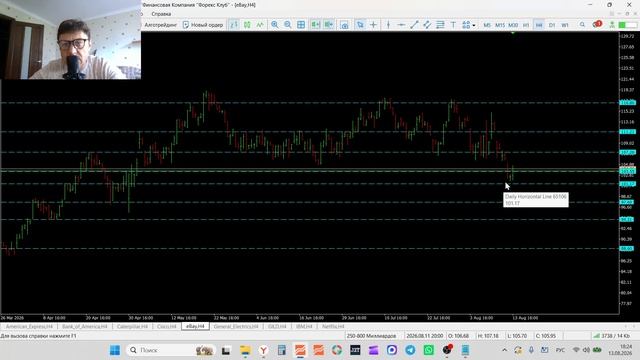The image size is (640, 360).
Task: Switch to IBM,H4 chart tab
Action: pos(304,327)
